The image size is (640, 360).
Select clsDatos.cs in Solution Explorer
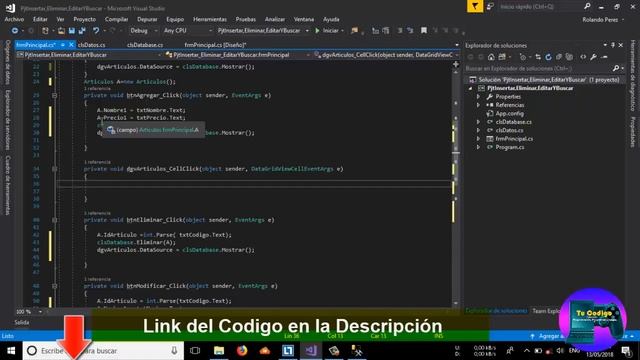pyautogui.click(x=509, y=130)
